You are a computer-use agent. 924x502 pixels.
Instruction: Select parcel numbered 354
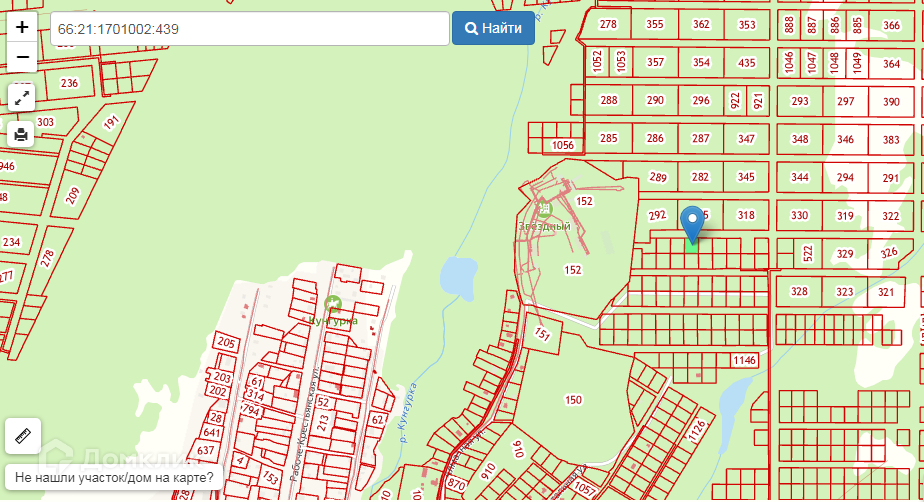click(x=701, y=62)
